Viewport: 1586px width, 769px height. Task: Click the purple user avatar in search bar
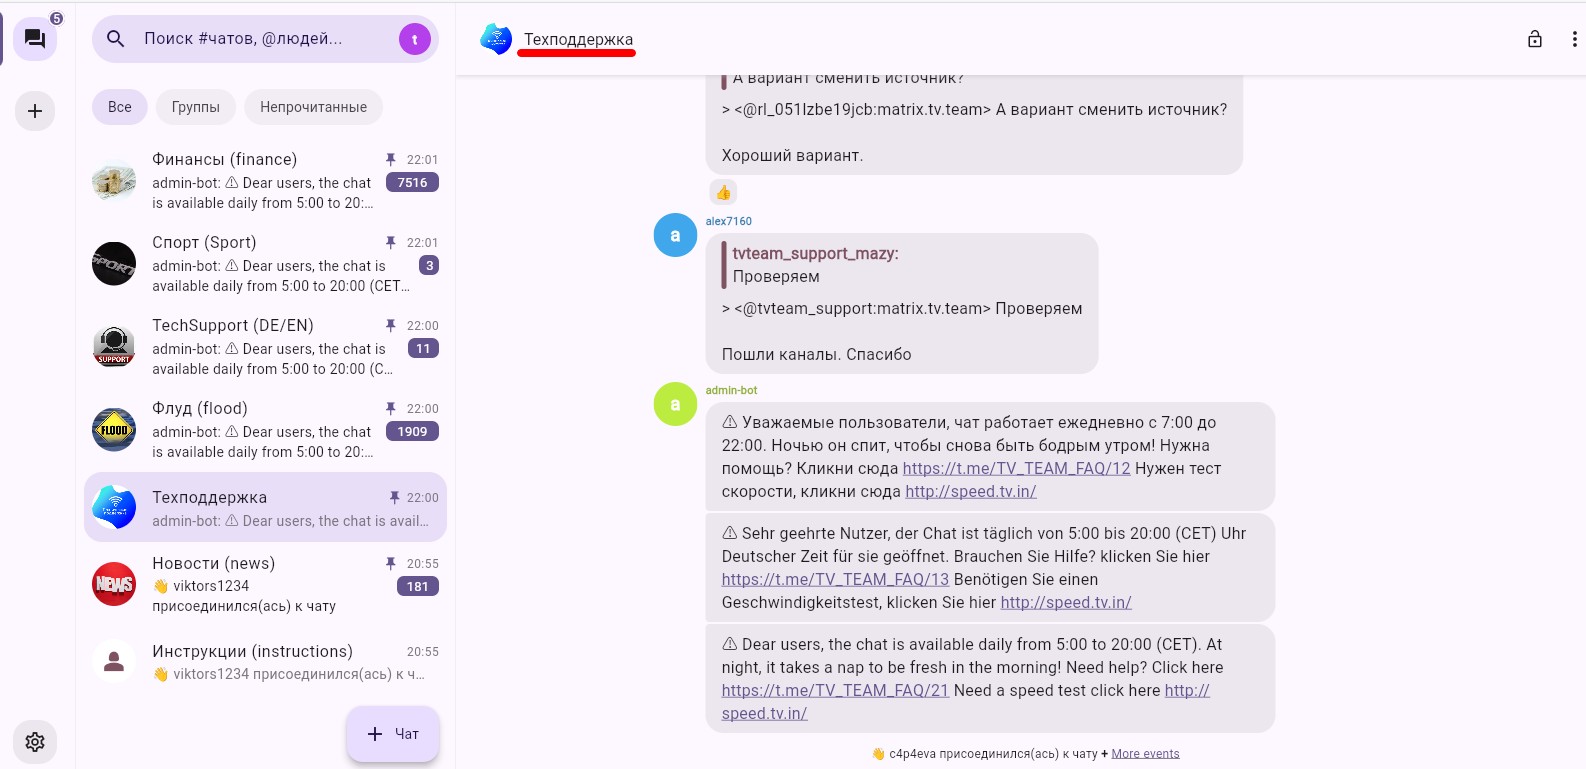(414, 39)
